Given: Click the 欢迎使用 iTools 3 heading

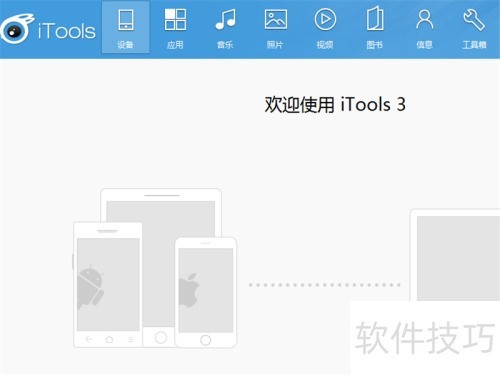Looking at the screenshot, I should (x=335, y=105).
